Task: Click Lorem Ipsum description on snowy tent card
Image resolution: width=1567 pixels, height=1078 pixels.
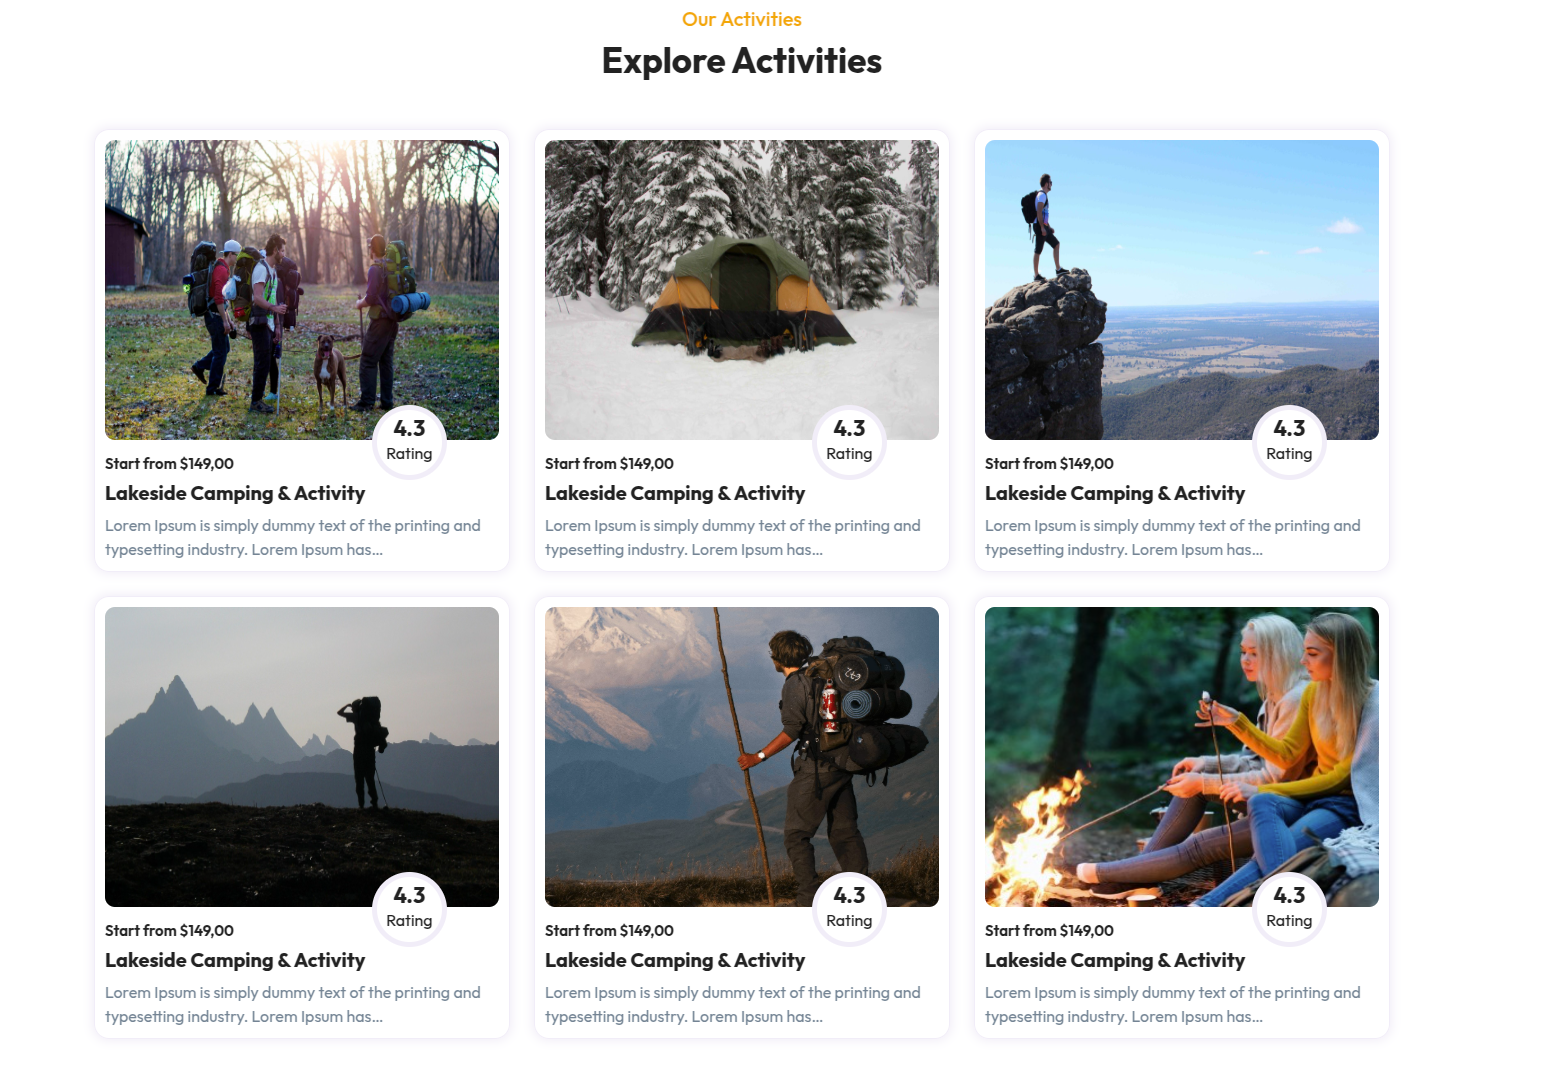Action: (x=733, y=538)
